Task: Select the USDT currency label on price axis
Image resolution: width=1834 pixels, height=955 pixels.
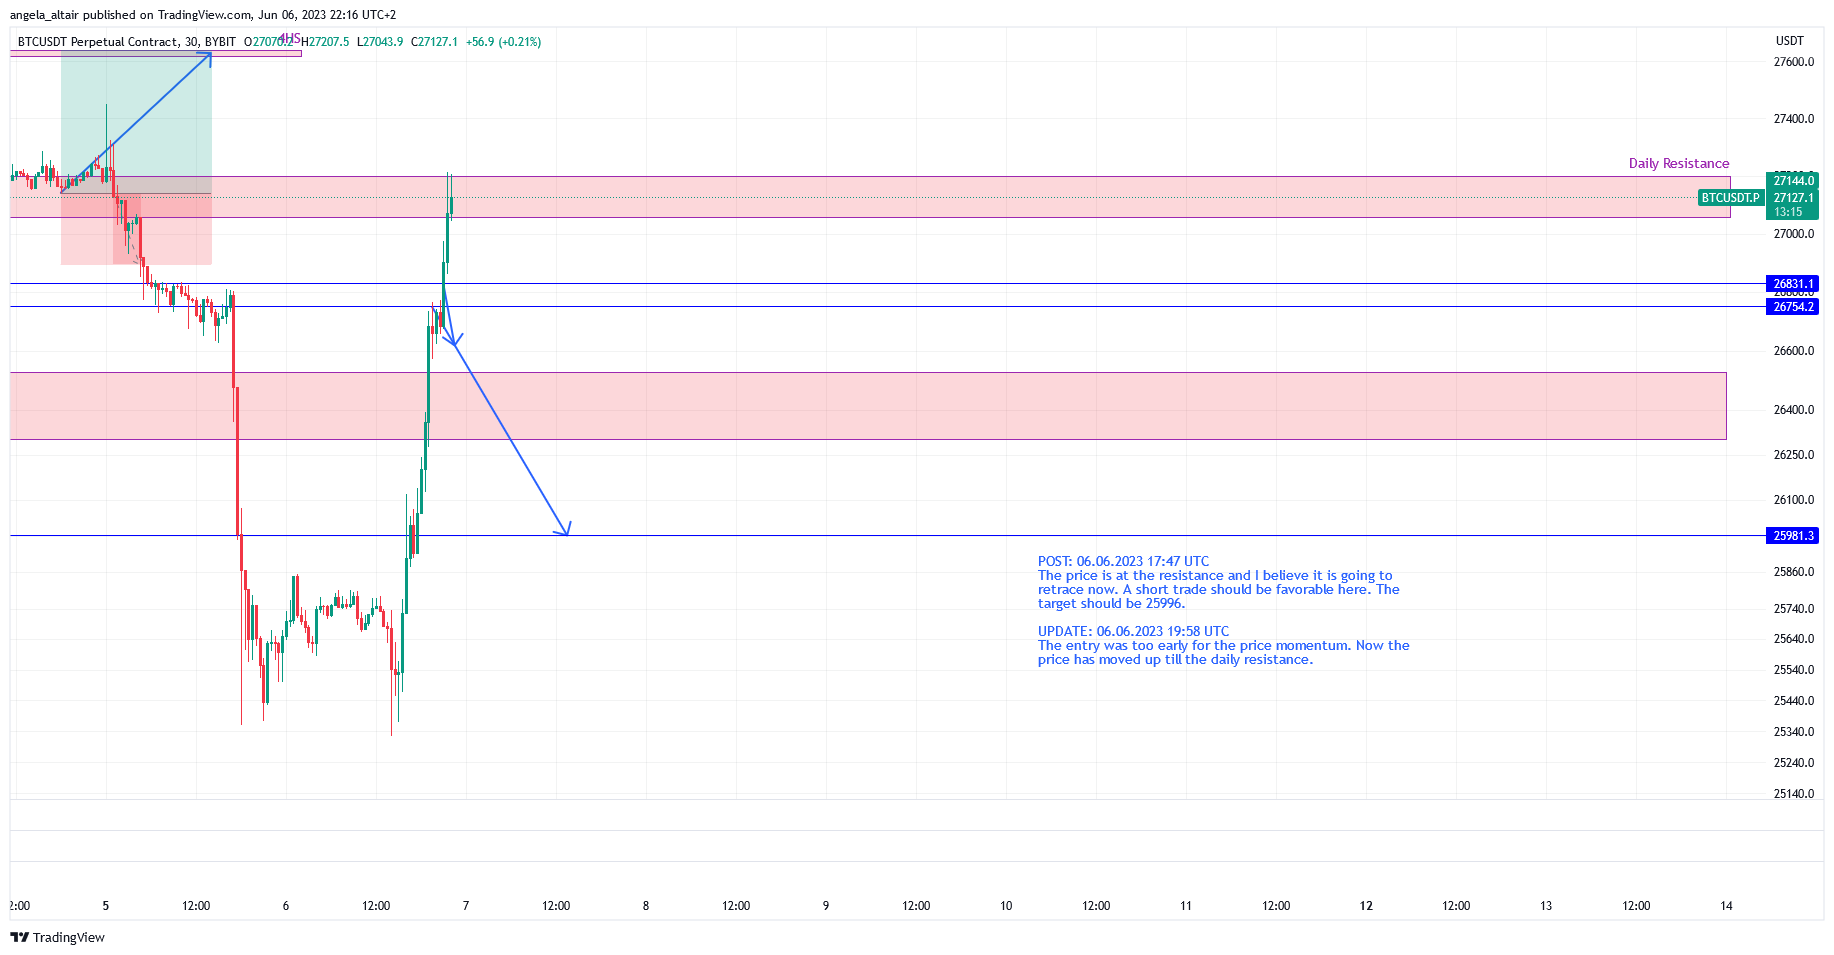Action: 1789,41
